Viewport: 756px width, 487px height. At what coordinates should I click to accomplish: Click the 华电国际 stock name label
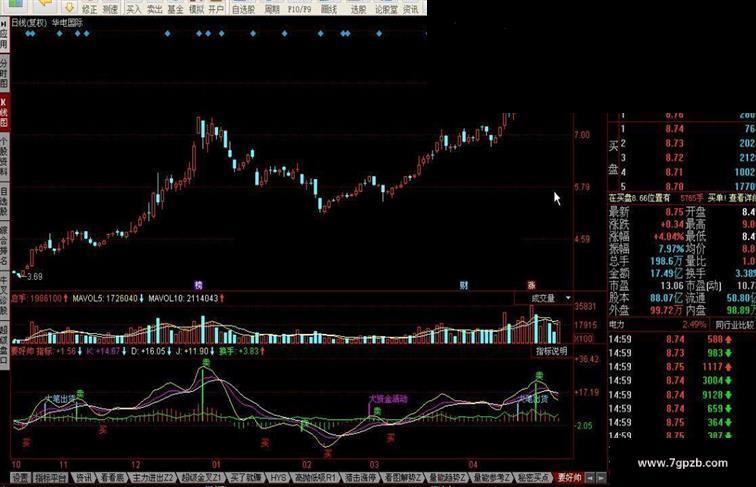68,22
